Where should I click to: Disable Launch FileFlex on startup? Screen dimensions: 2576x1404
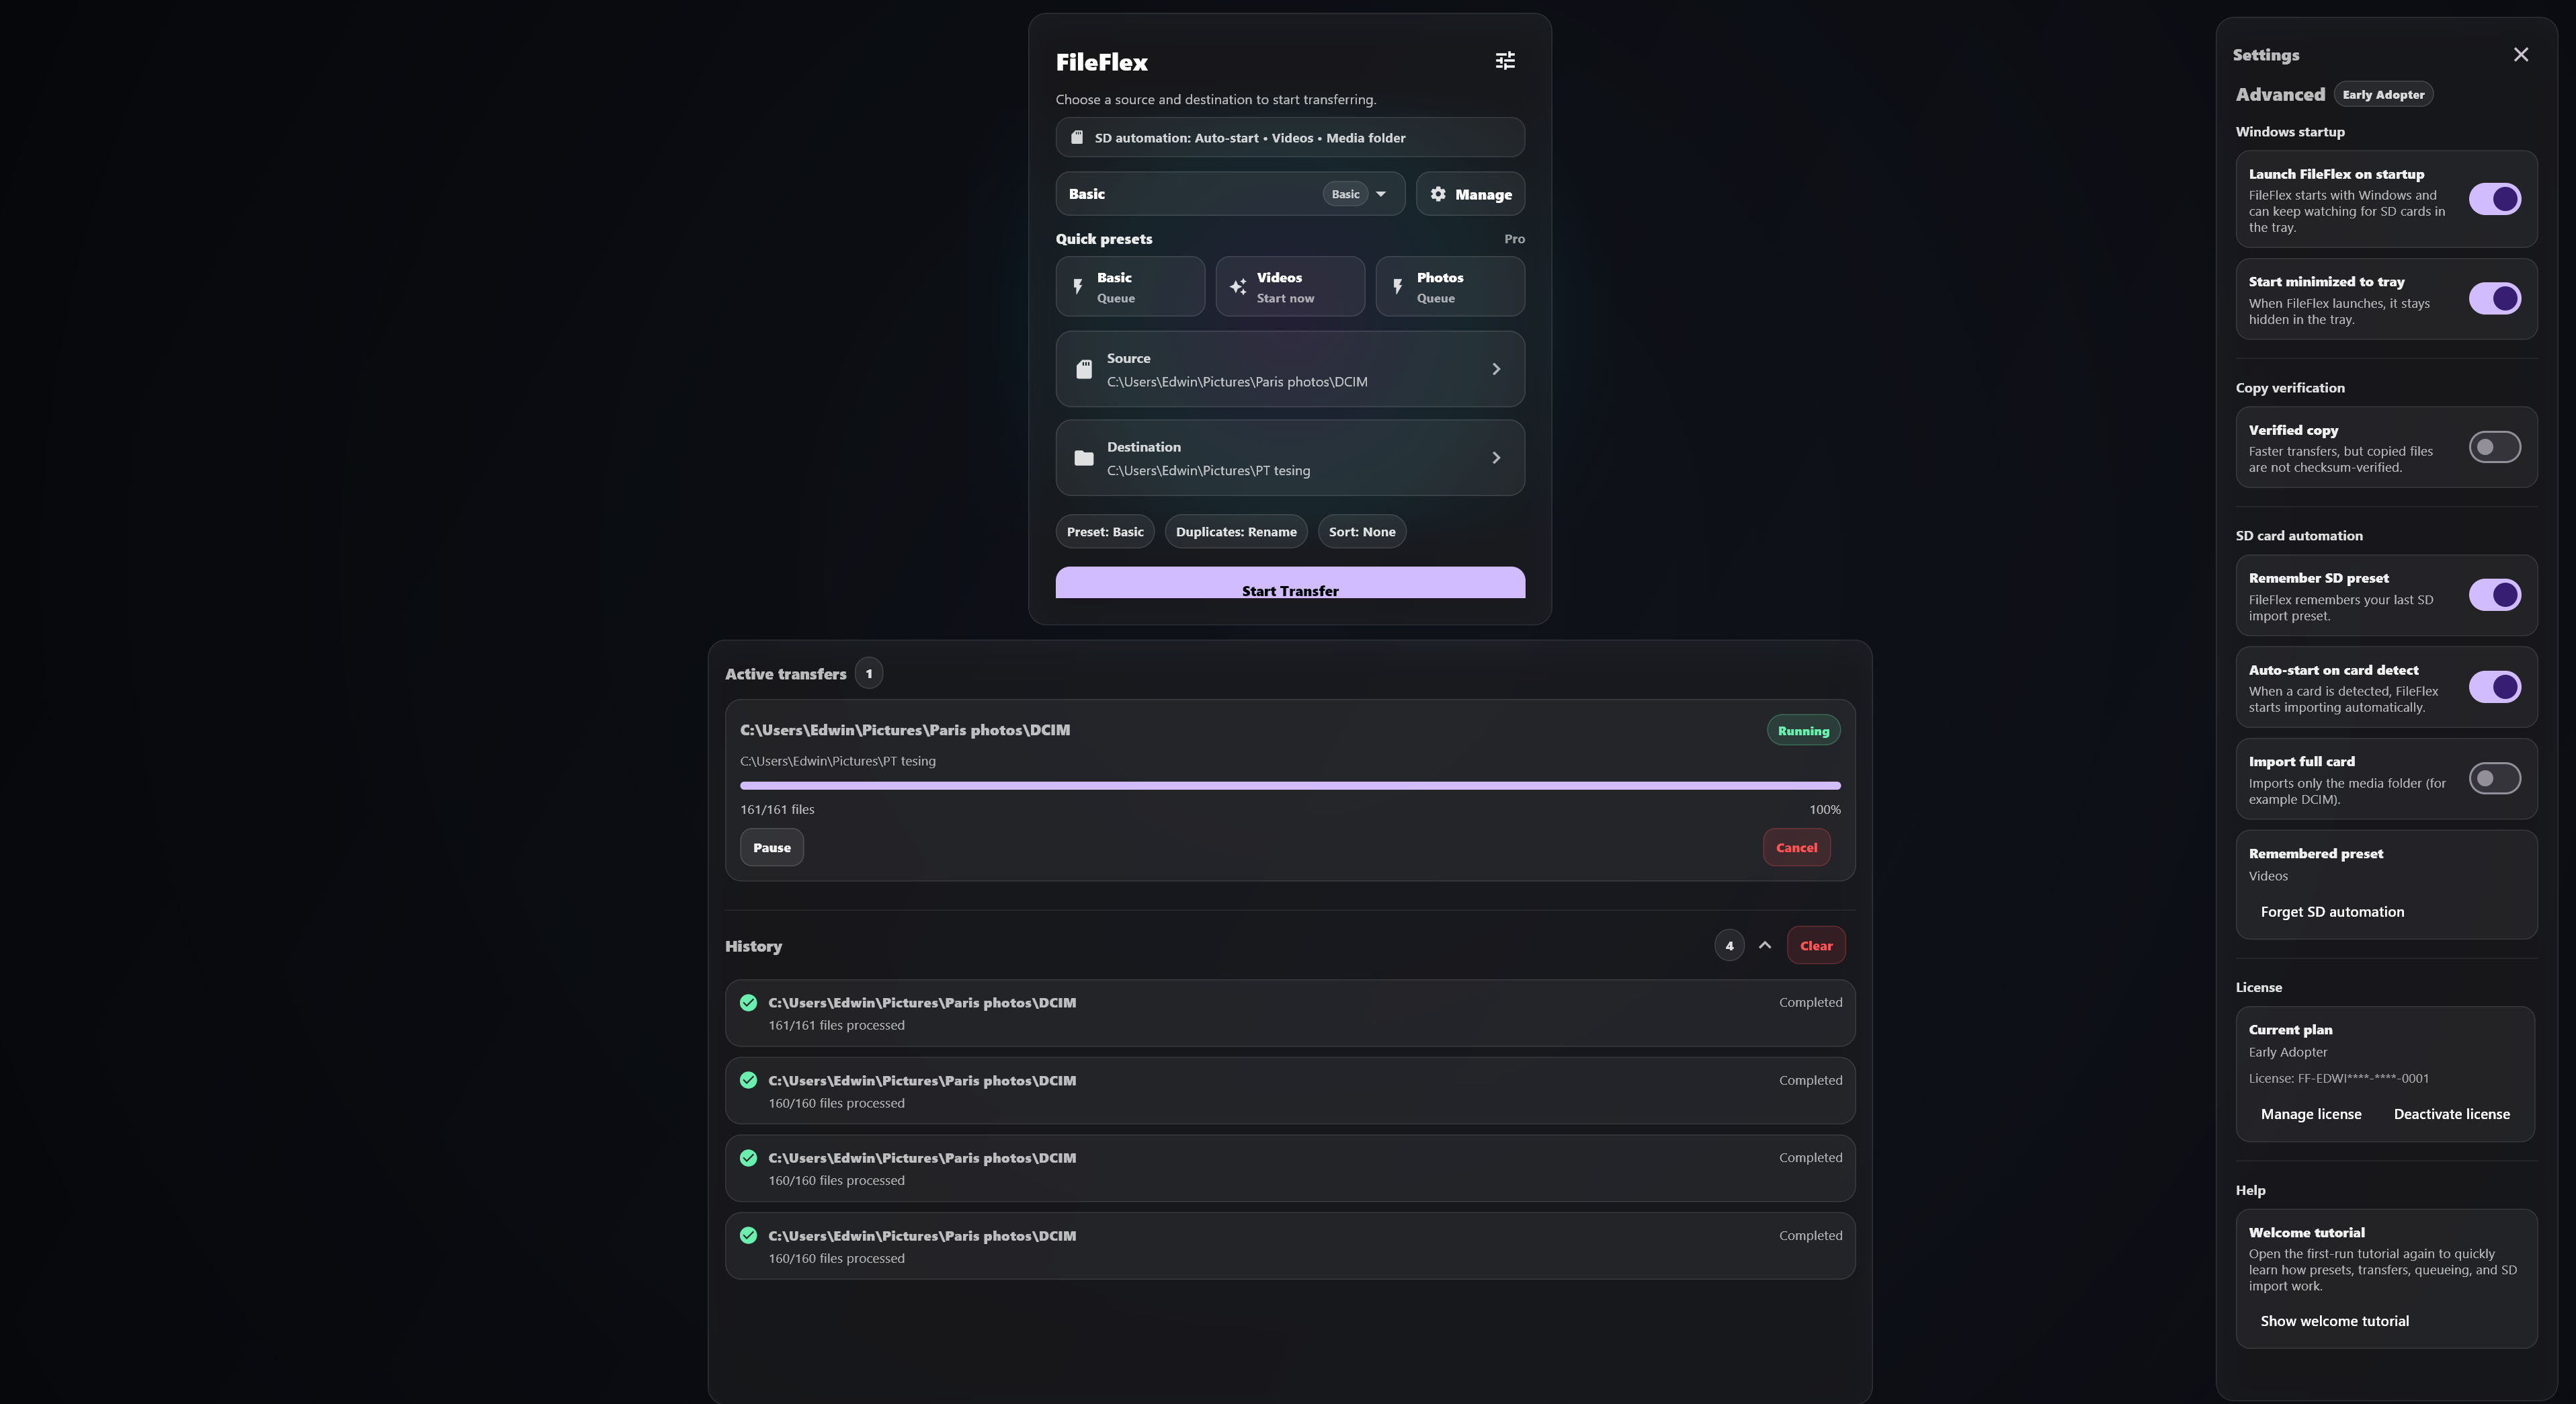[2496, 198]
